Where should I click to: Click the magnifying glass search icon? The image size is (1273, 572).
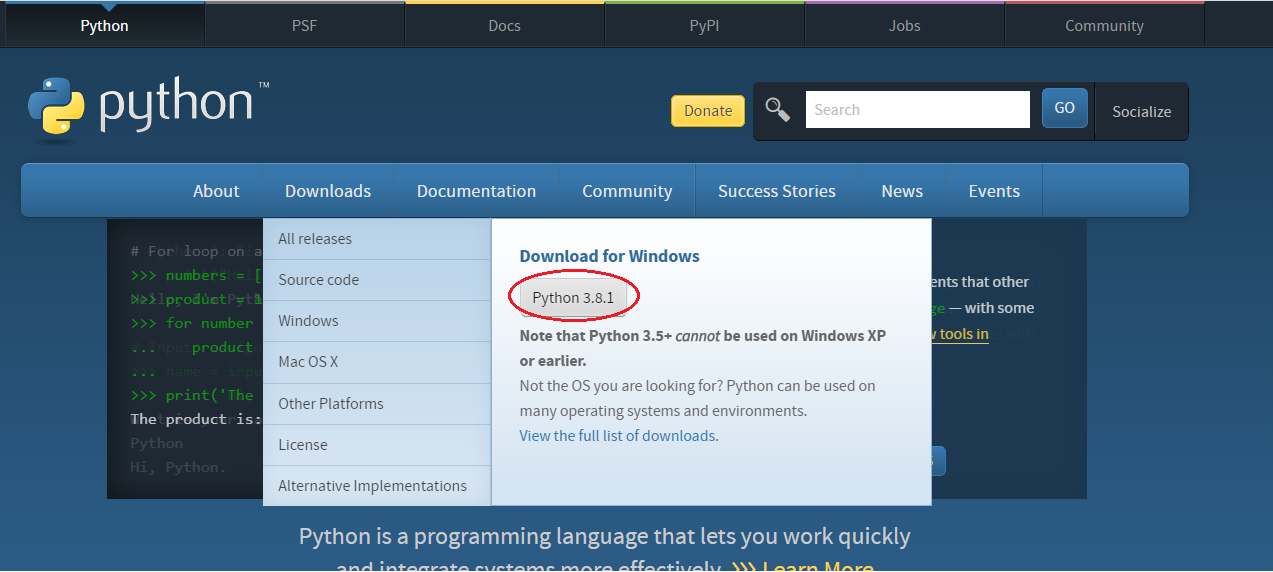(778, 109)
